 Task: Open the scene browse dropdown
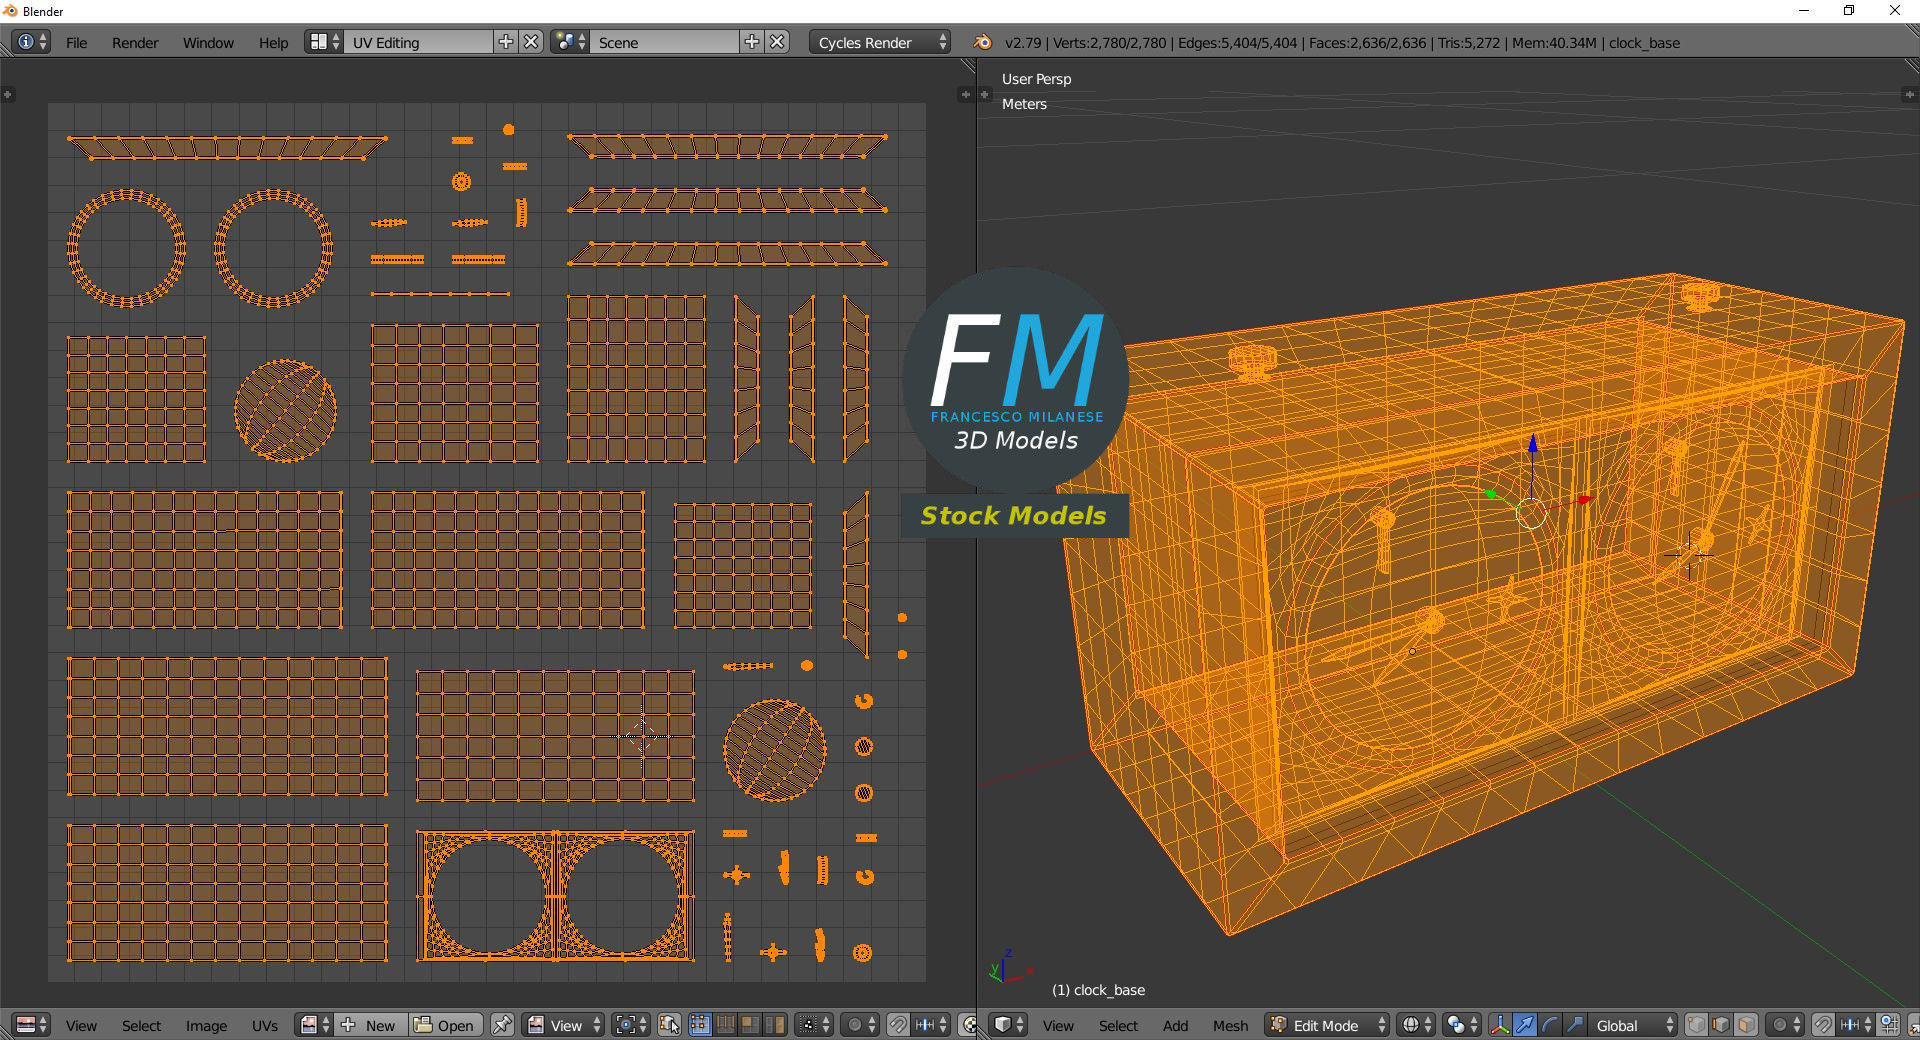point(570,42)
